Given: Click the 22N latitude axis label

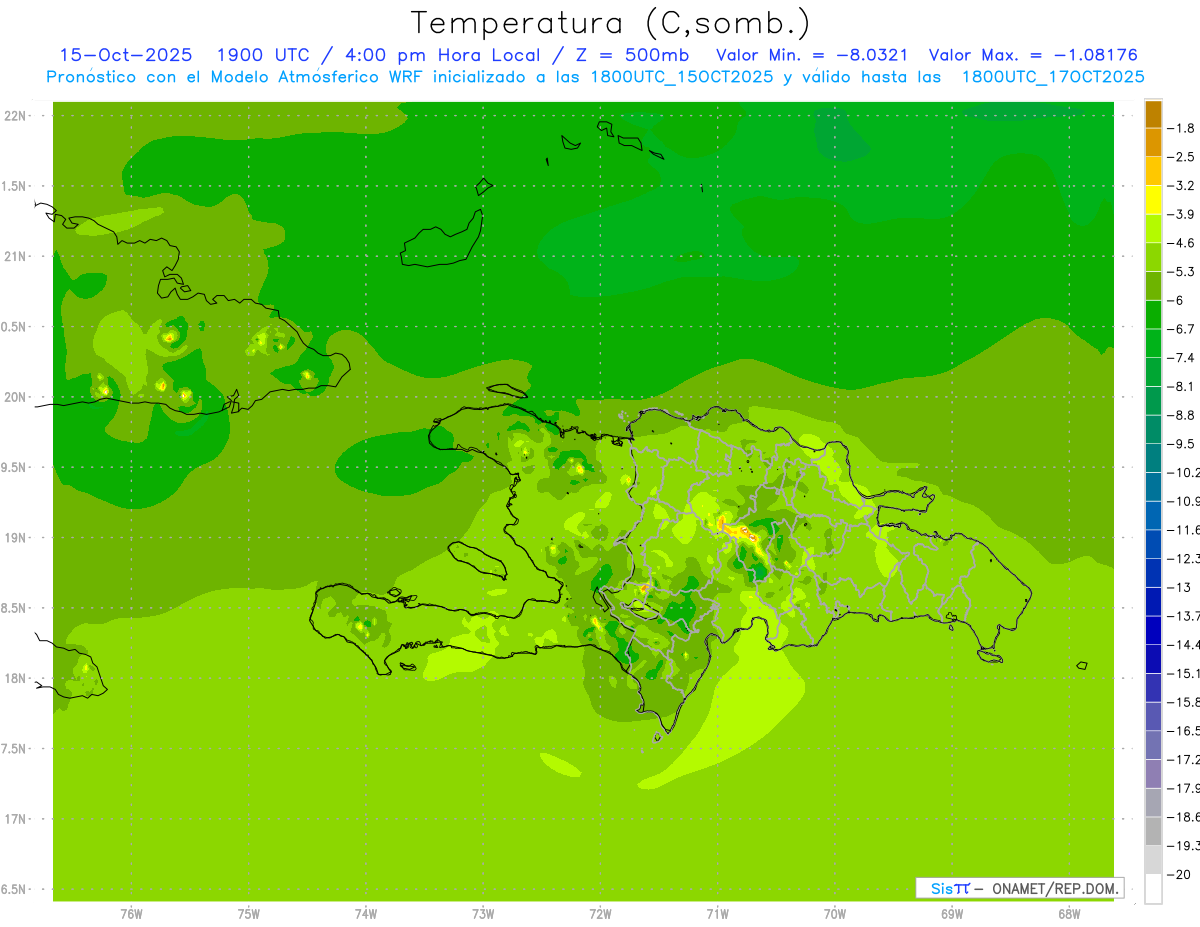Looking at the screenshot, I should [x=17, y=115].
